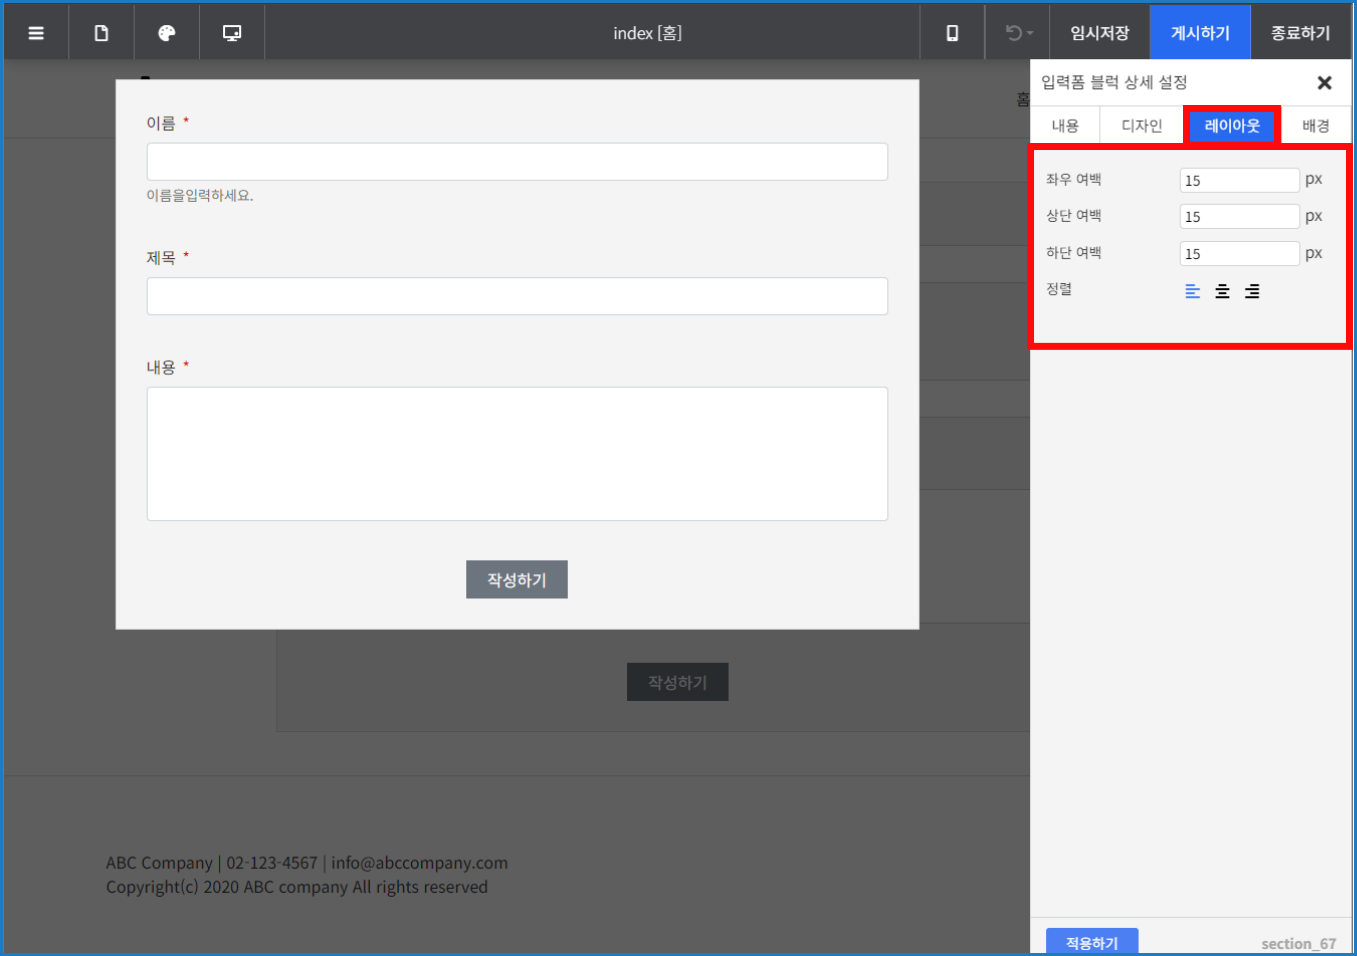Click the 작성하기 submit button
1357x956 pixels.
coord(516,579)
